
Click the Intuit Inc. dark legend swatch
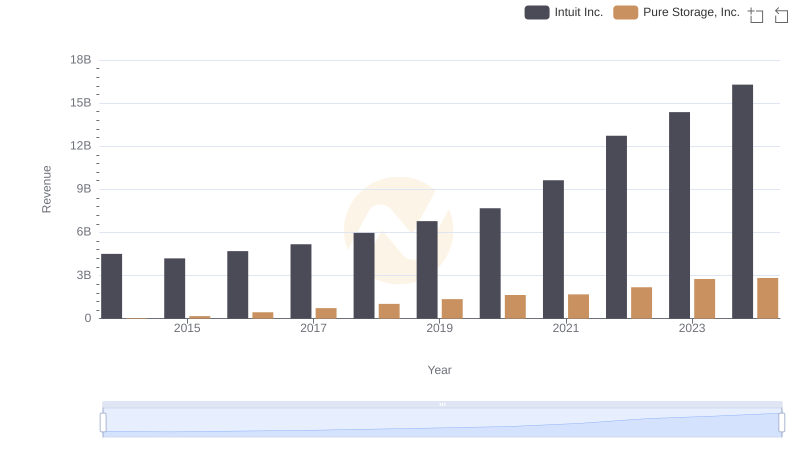537,12
